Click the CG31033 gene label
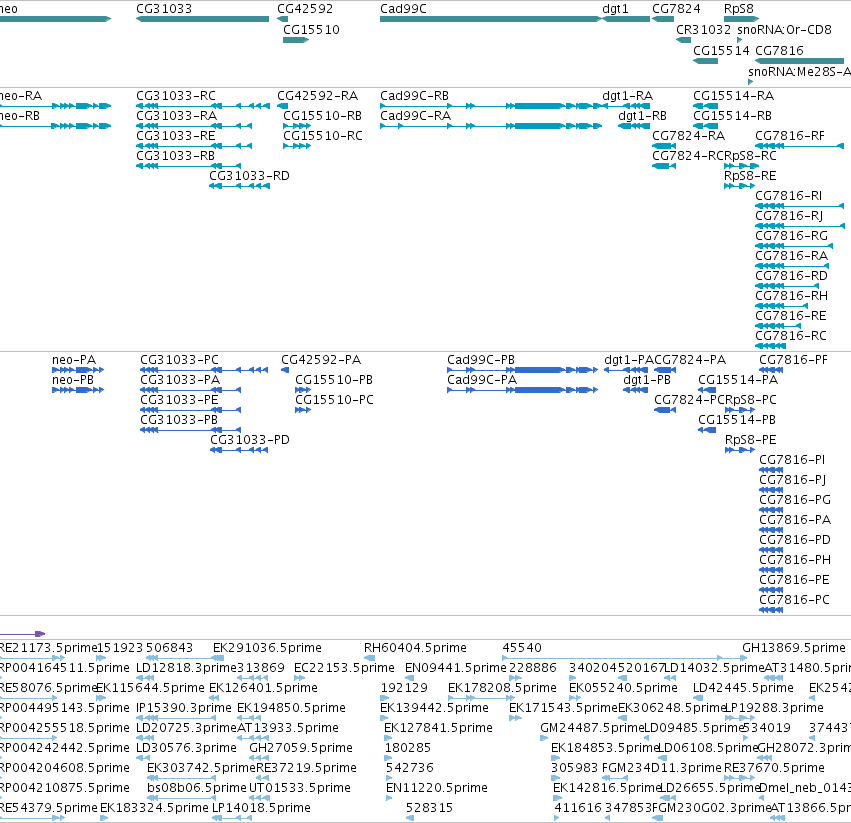Image resolution: width=851 pixels, height=823 pixels. coord(164,9)
